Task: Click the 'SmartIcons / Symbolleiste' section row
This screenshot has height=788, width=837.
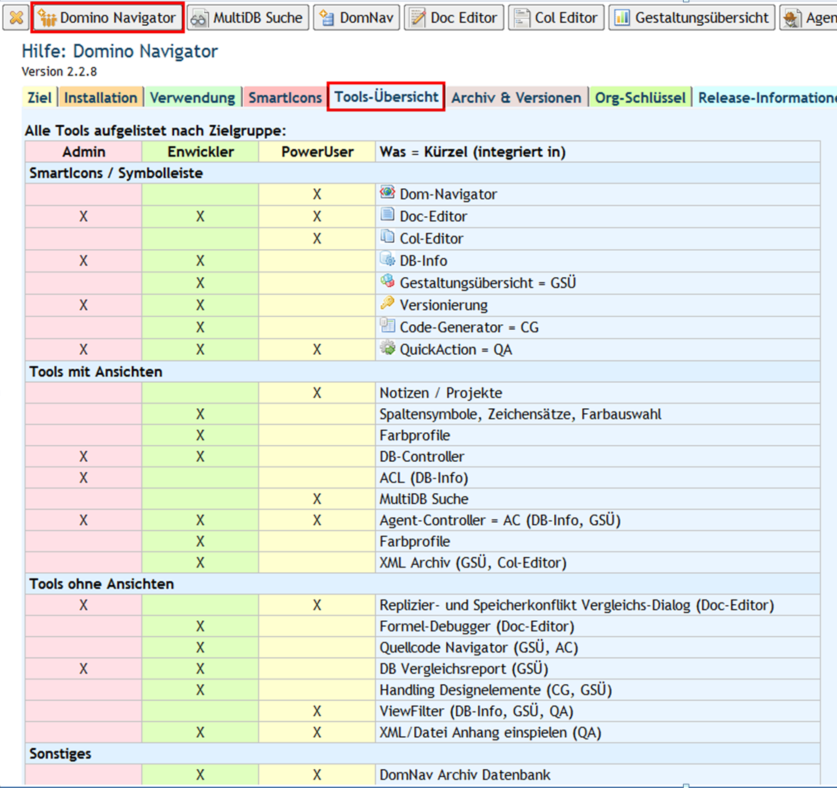Action: pyautogui.click(x=423, y=173)
